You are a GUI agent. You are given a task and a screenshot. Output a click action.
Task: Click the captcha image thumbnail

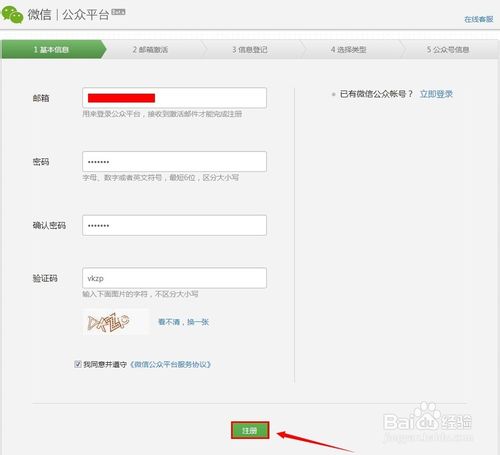tap(115, 322)
